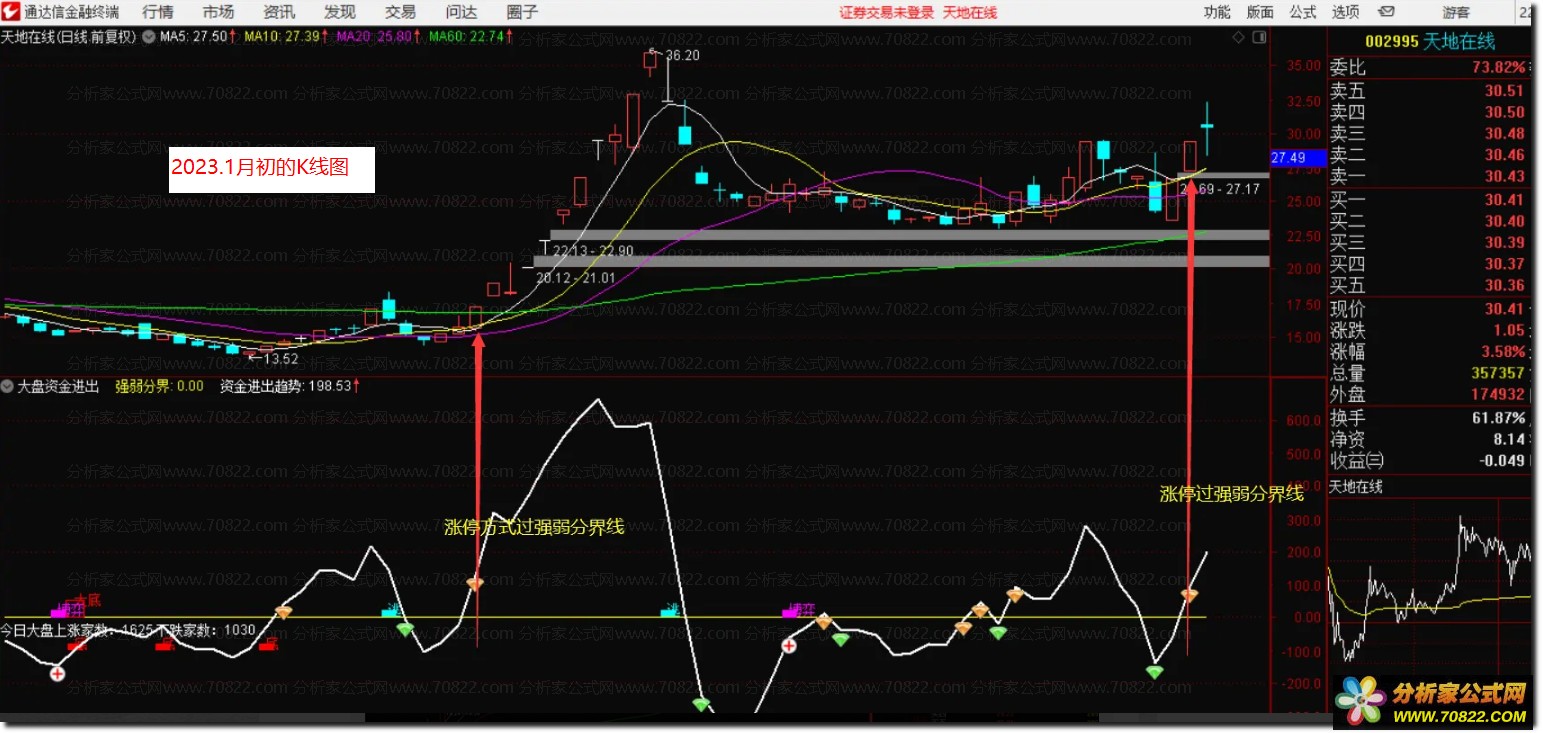Click the 36.20 peak price label

click(682, 56)
